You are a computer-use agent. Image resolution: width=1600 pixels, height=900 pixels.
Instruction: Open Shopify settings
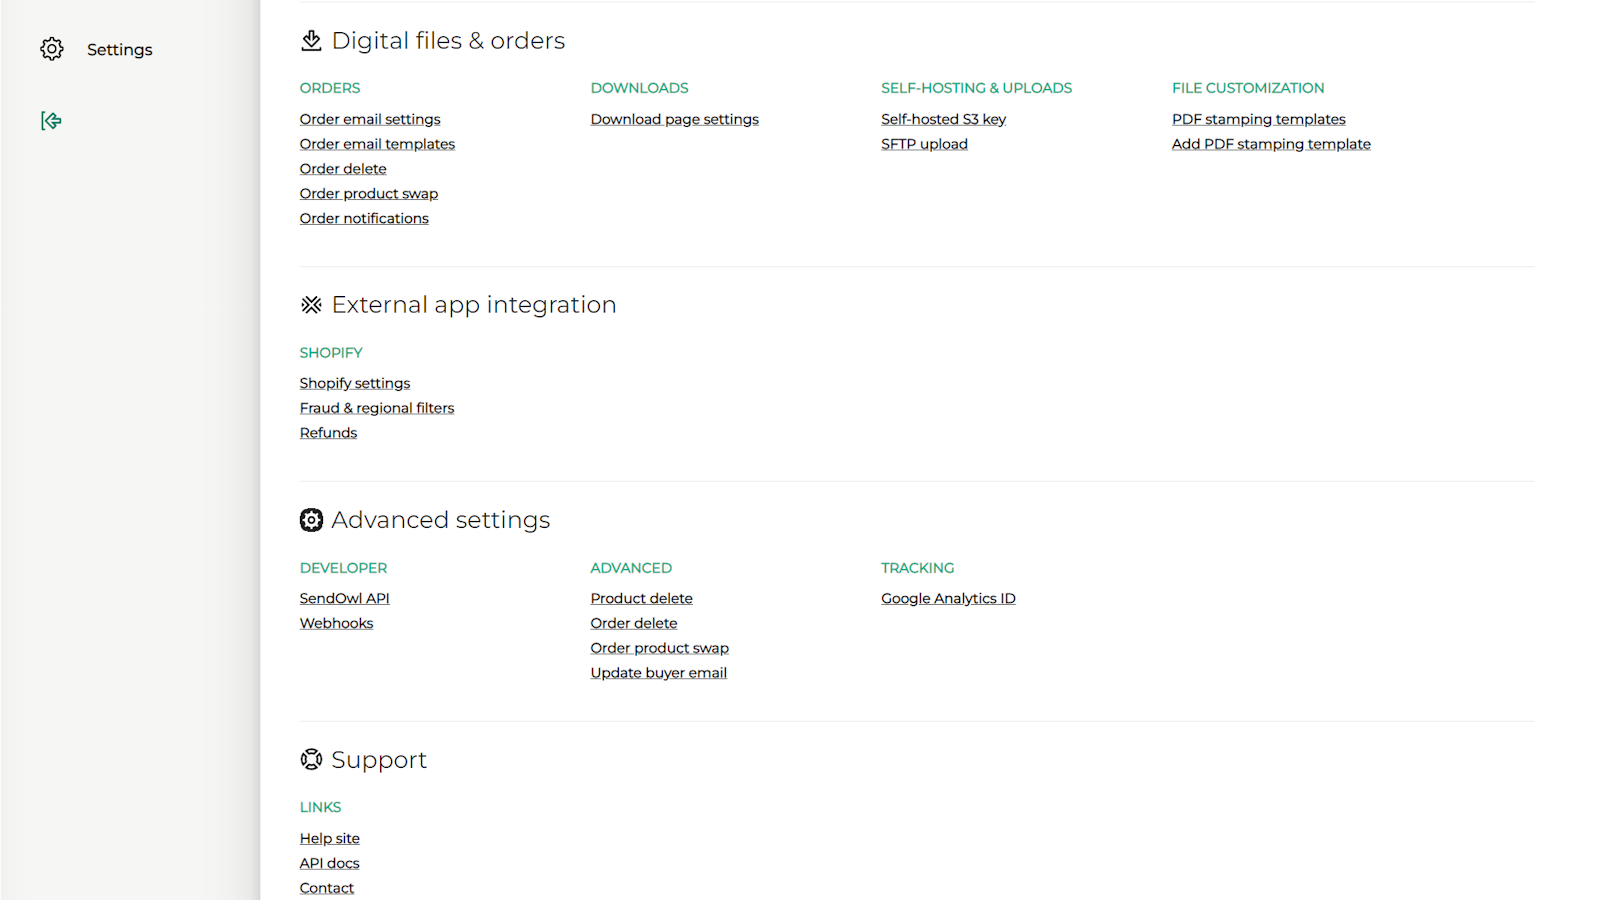tap(354, 382)
